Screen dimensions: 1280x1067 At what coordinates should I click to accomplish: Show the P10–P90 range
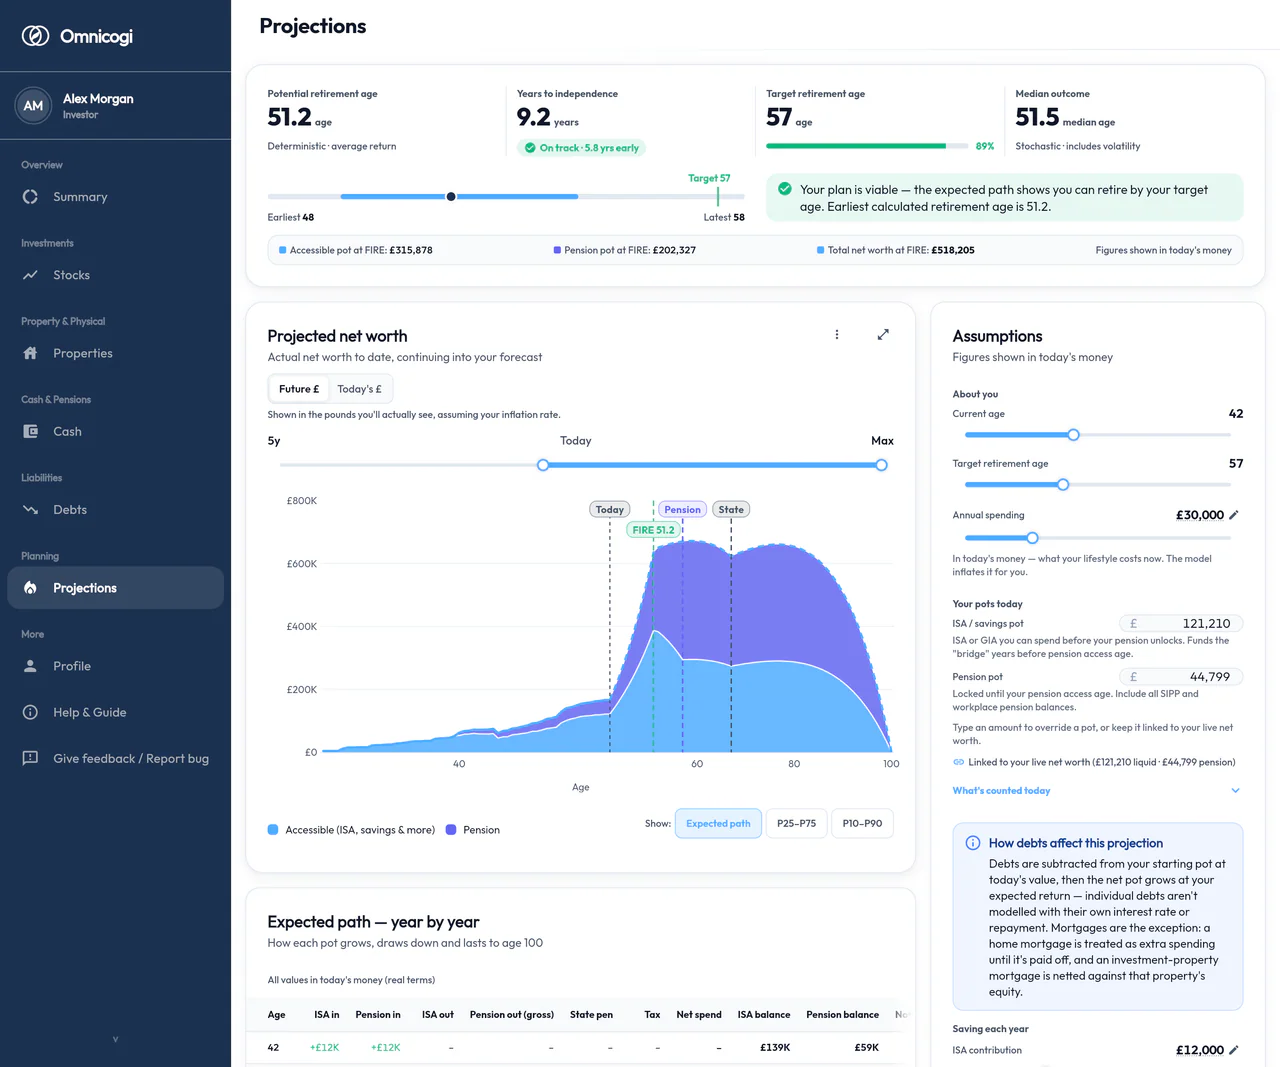[862, 824]
